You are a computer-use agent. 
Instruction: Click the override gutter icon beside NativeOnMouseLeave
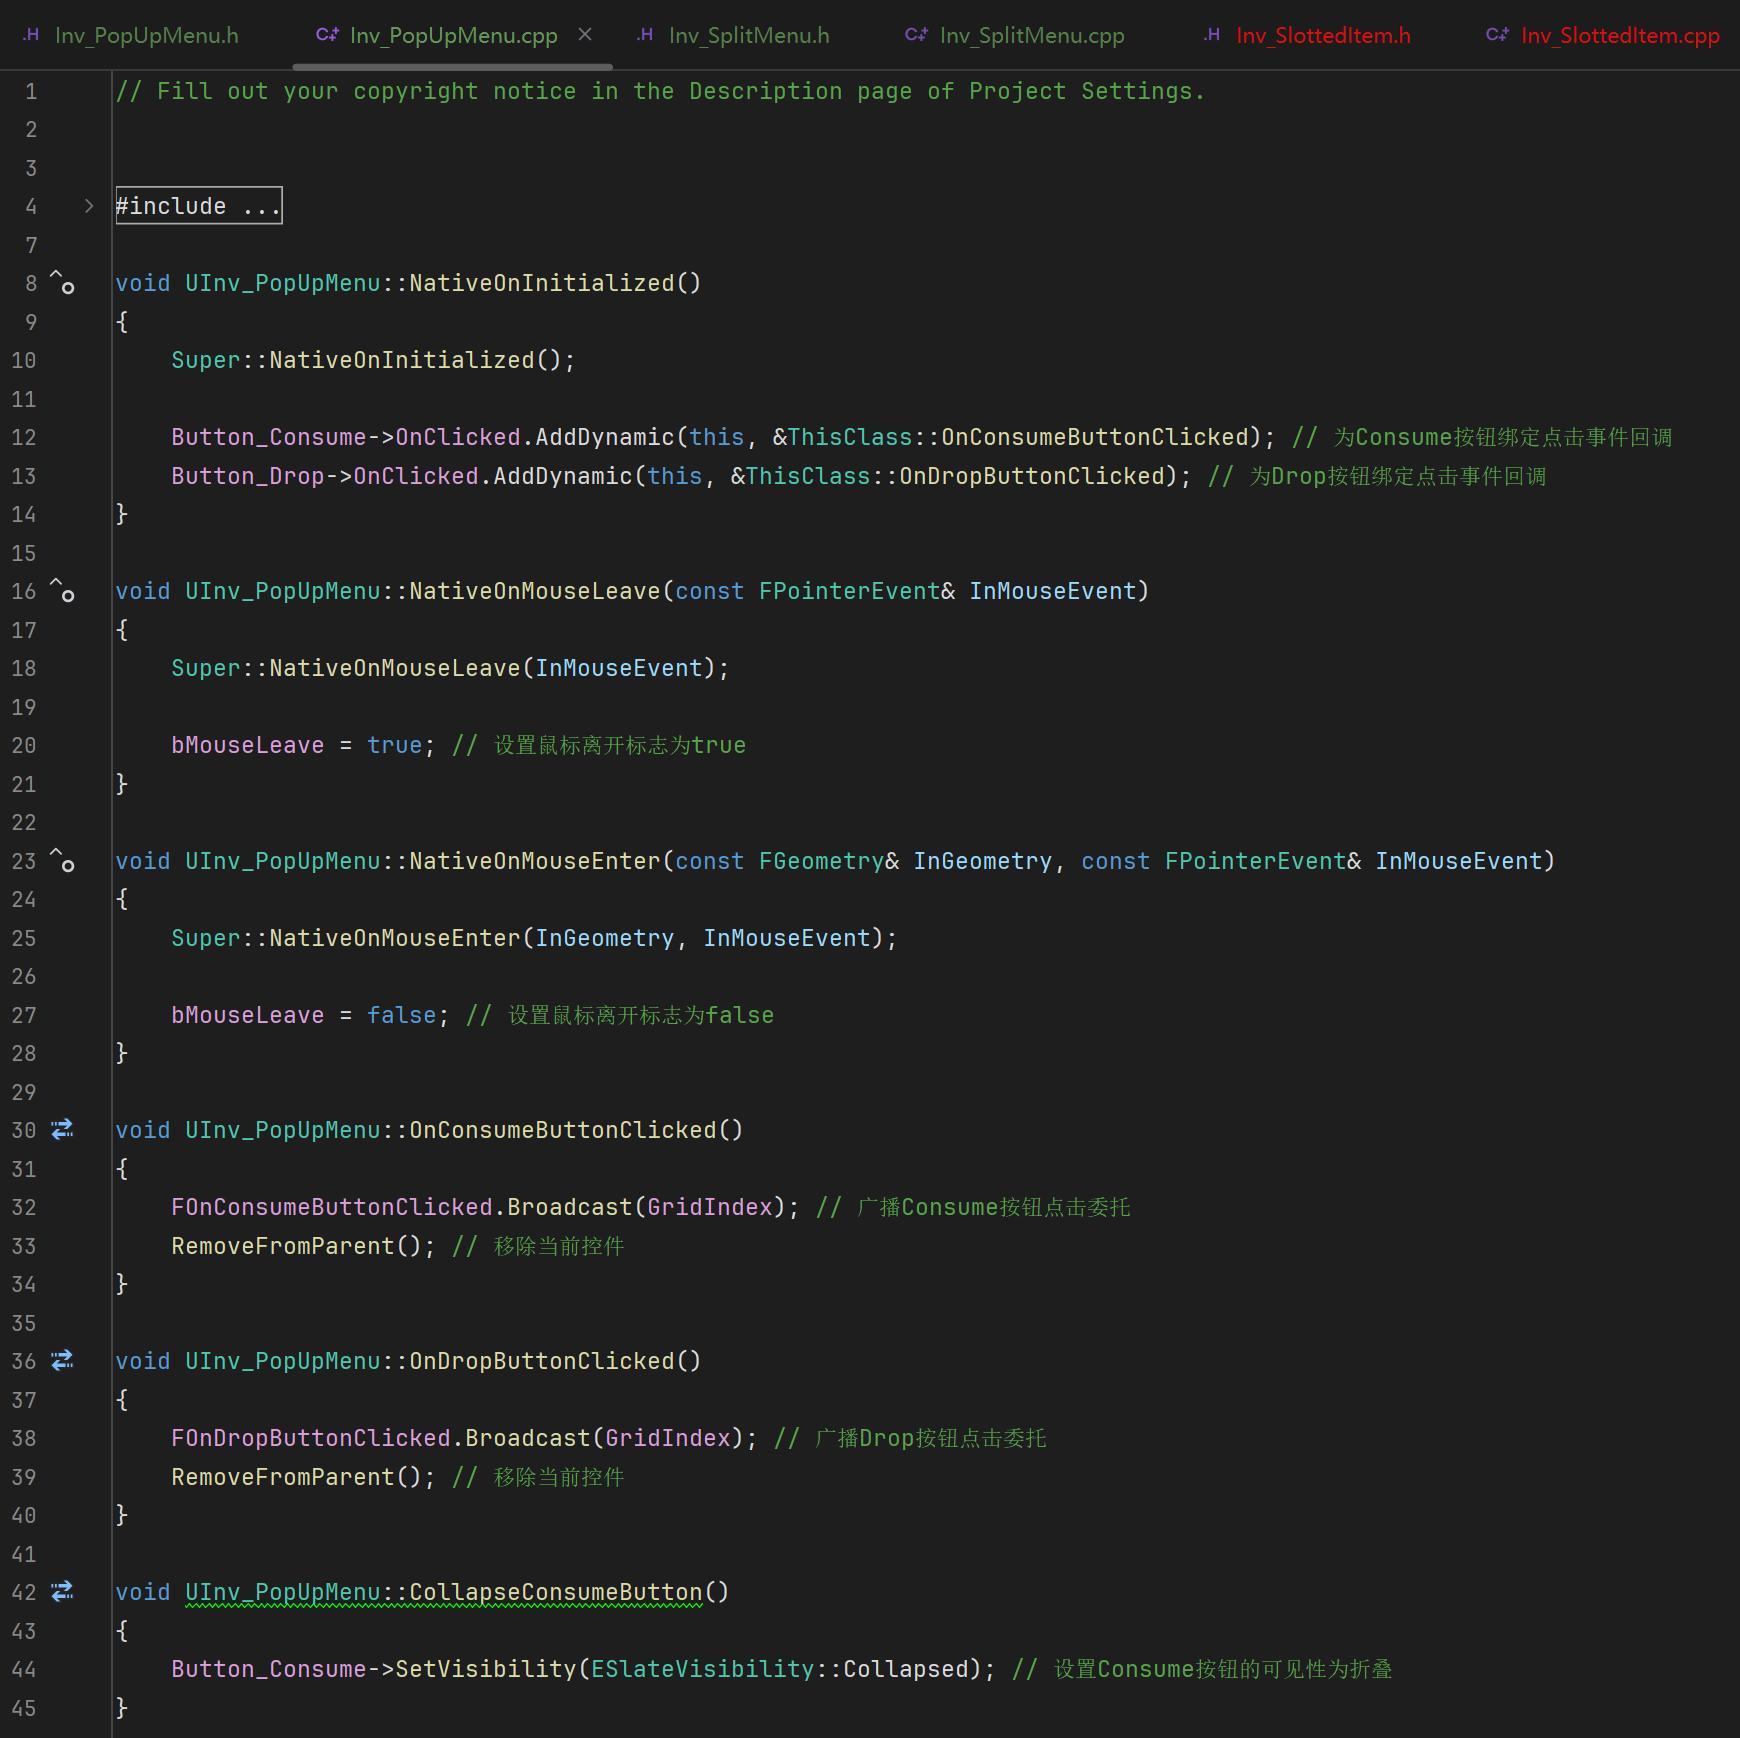click(62, 591)
